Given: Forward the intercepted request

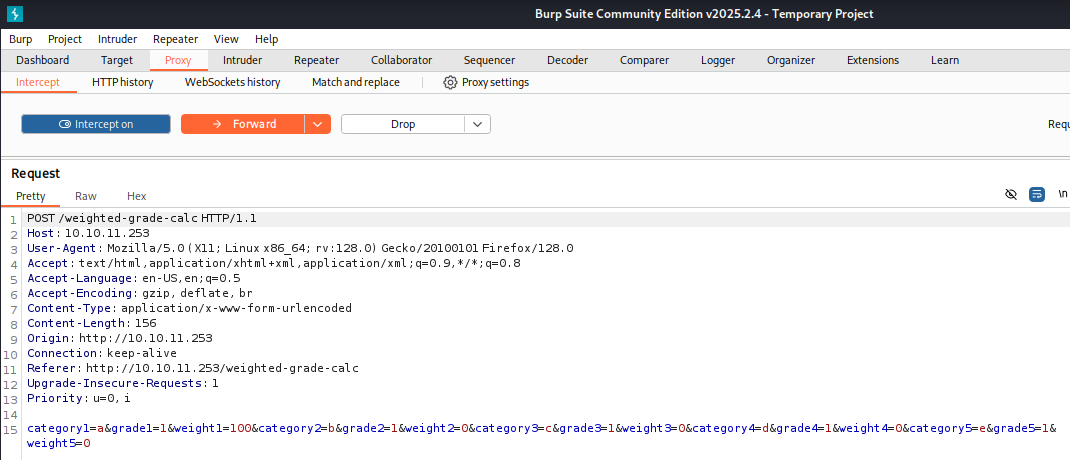Looking at the screenshot, I should click(243, 124).
